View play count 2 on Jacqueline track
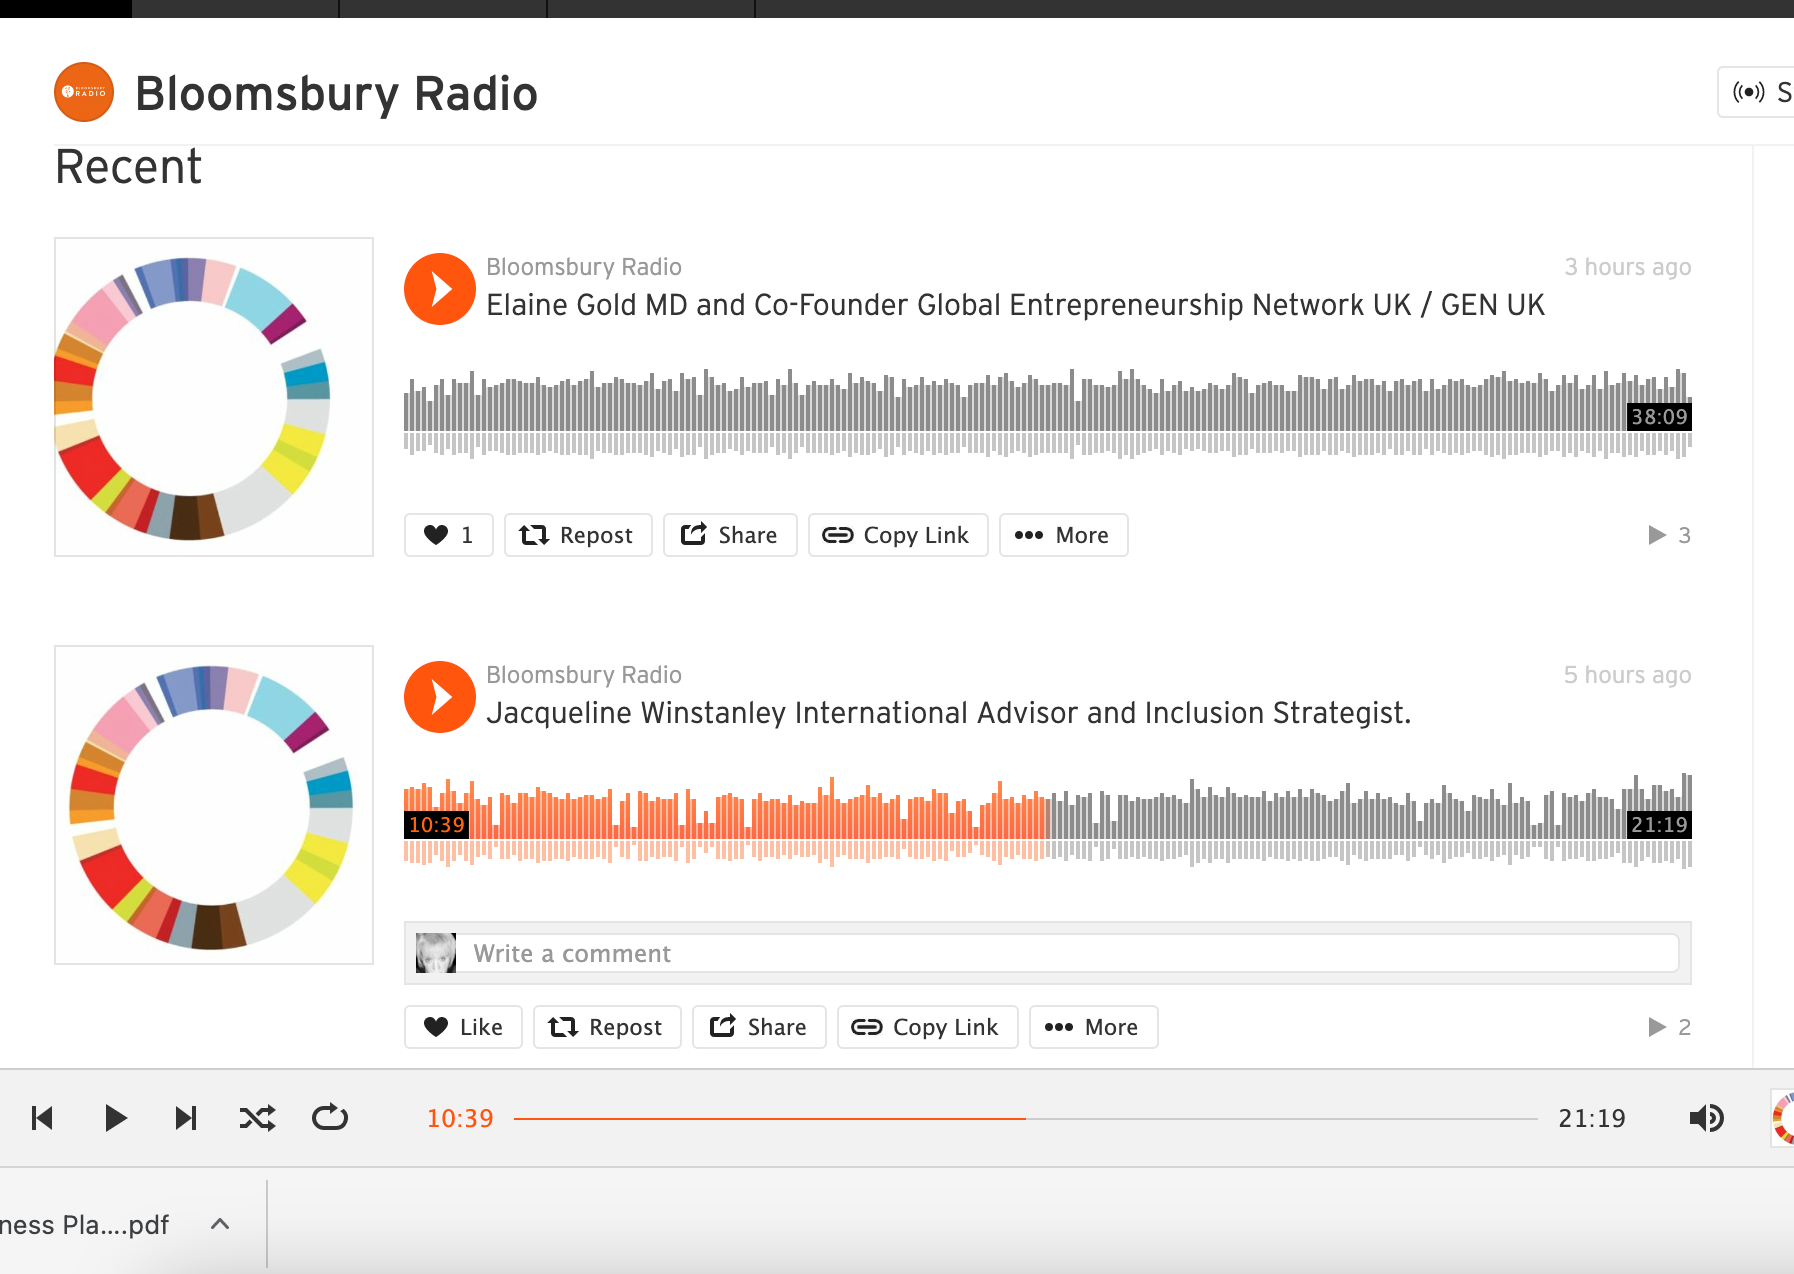 1669,1027
